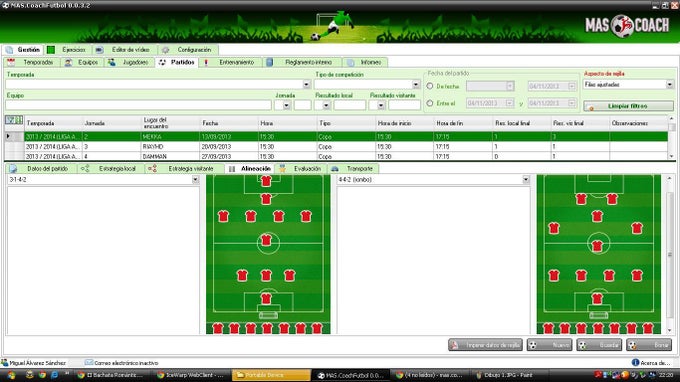Click the Informes tab document icon
The width and height of the screenshot is (680, 382).
(x=350, y=62)
